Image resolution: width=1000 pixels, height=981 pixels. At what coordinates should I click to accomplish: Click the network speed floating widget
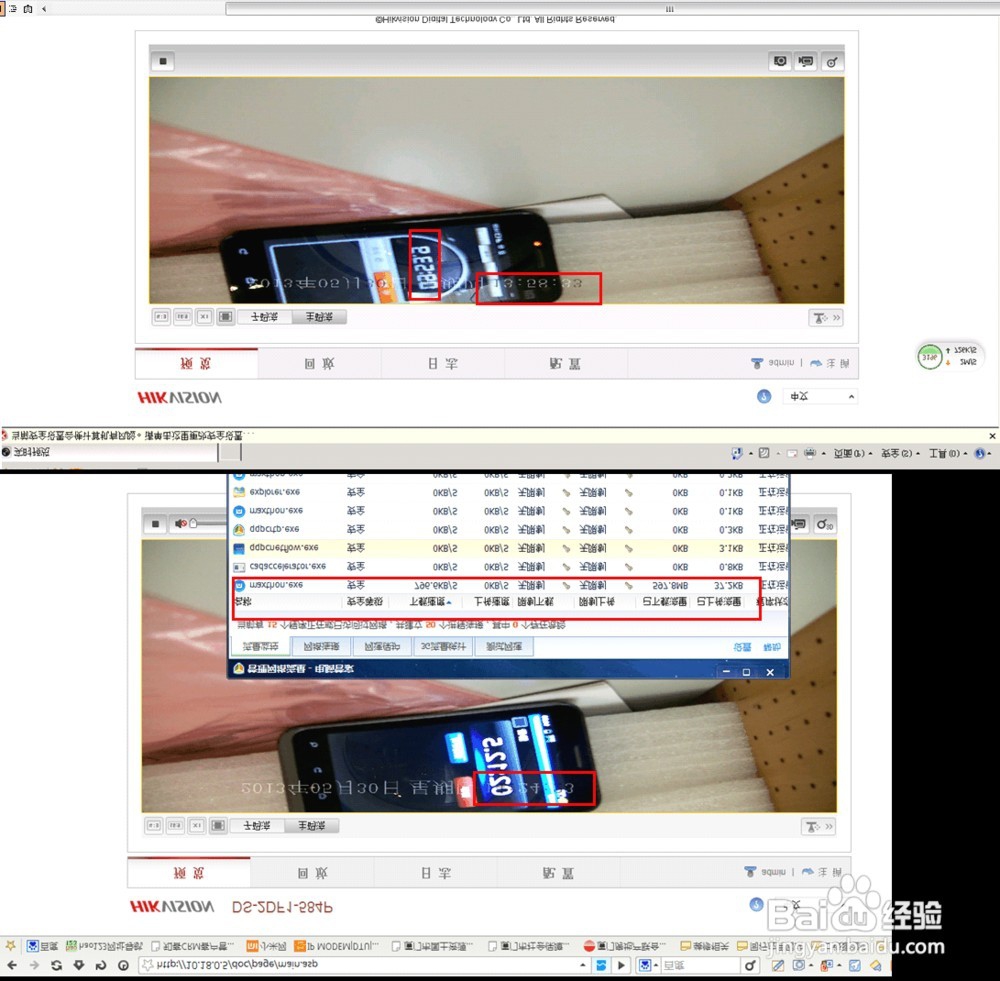pyautogui.click(x=950, y=356)
